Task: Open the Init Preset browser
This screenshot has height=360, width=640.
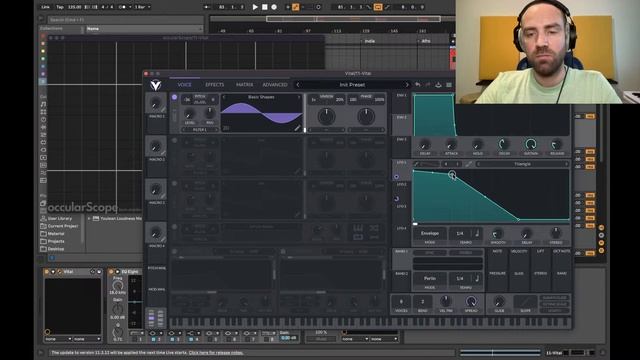Action: [352, 85]
